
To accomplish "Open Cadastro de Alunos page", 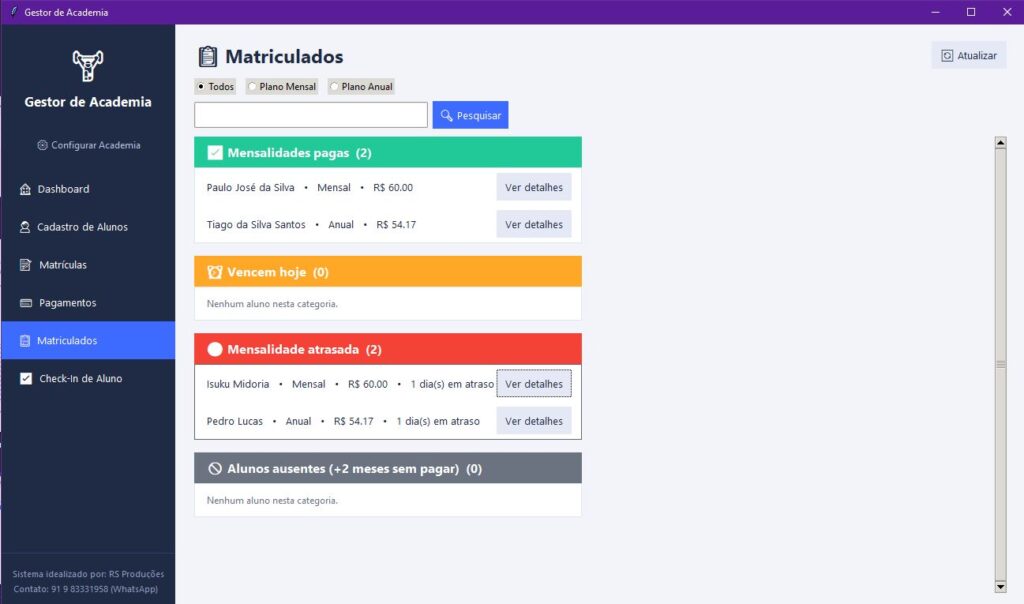I will tap(88, 227).
